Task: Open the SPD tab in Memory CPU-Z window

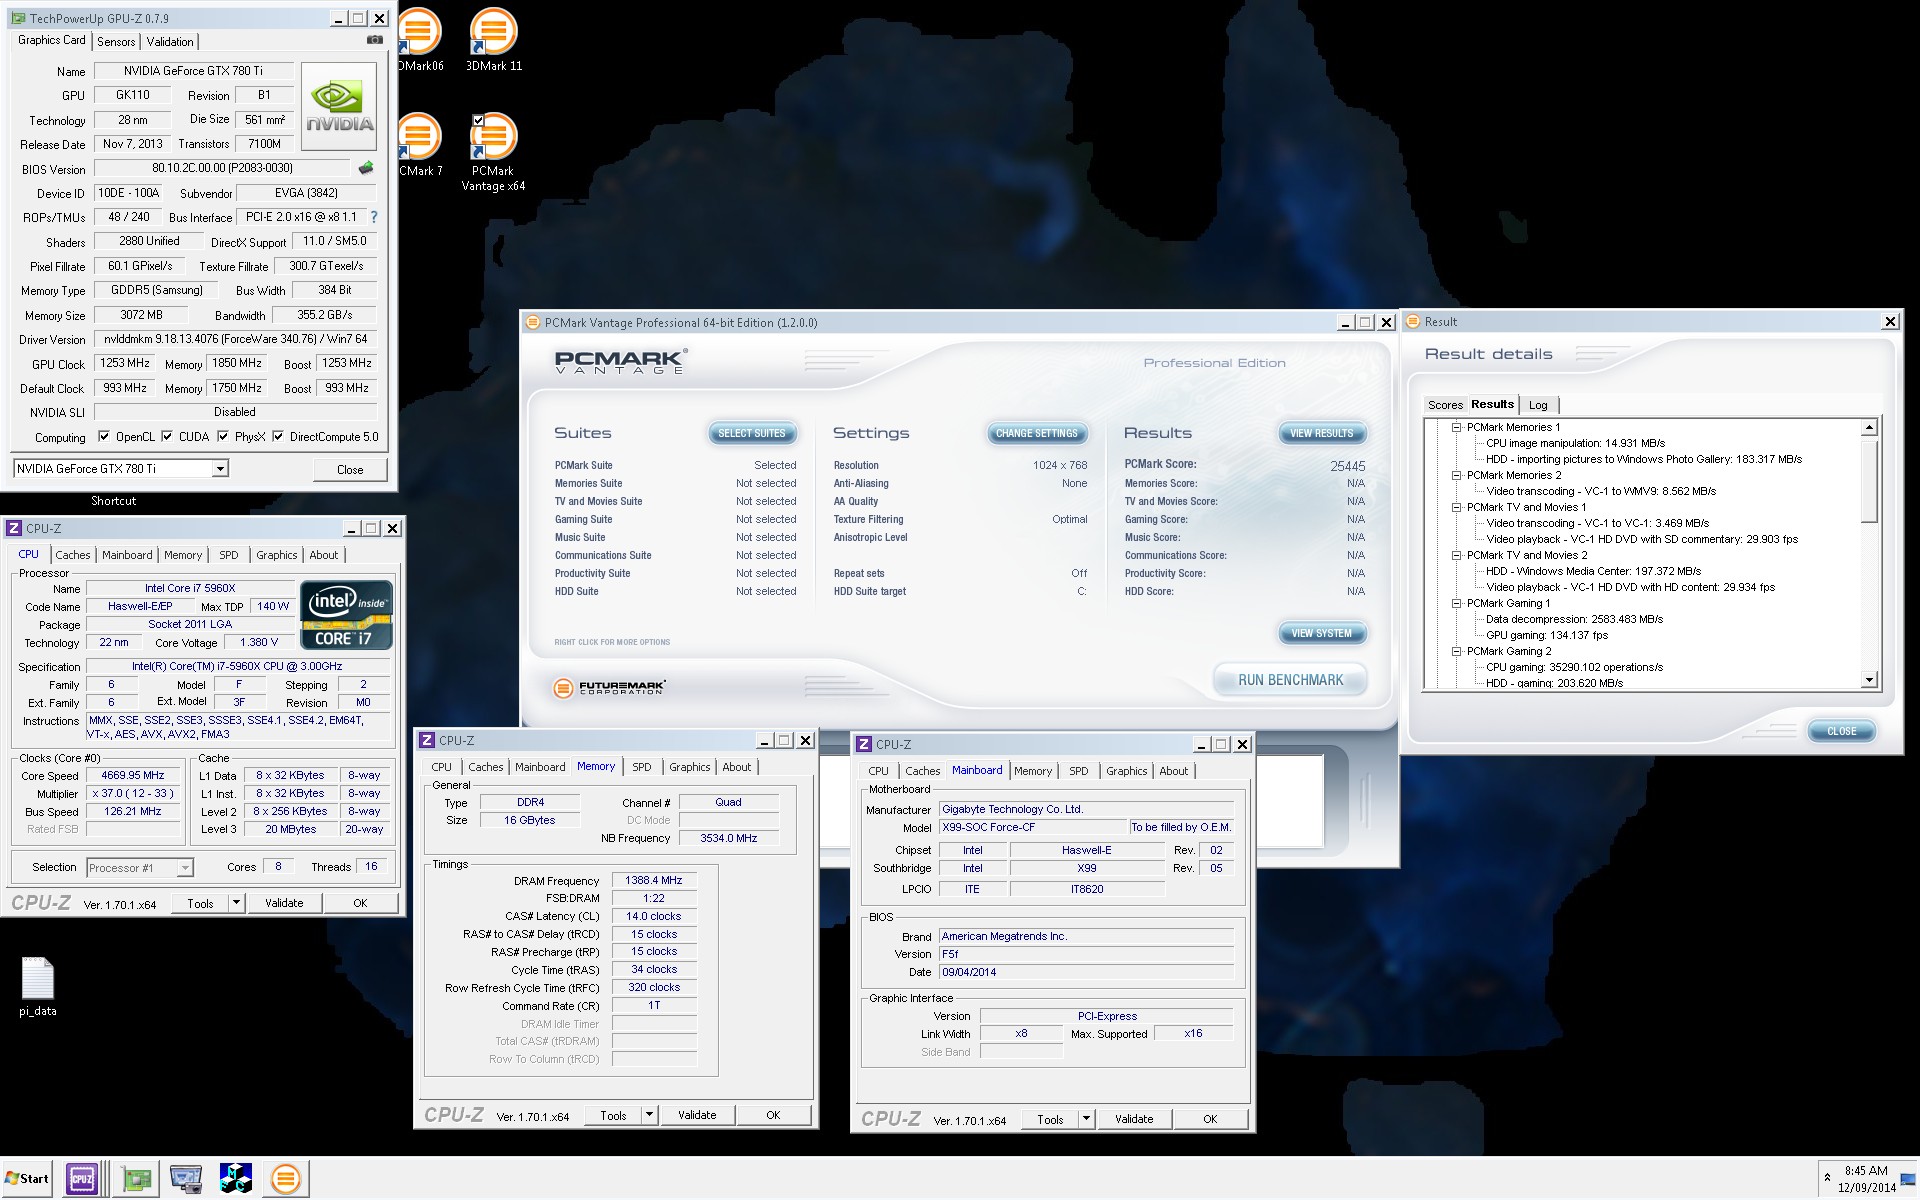Action: coord(642,767)
